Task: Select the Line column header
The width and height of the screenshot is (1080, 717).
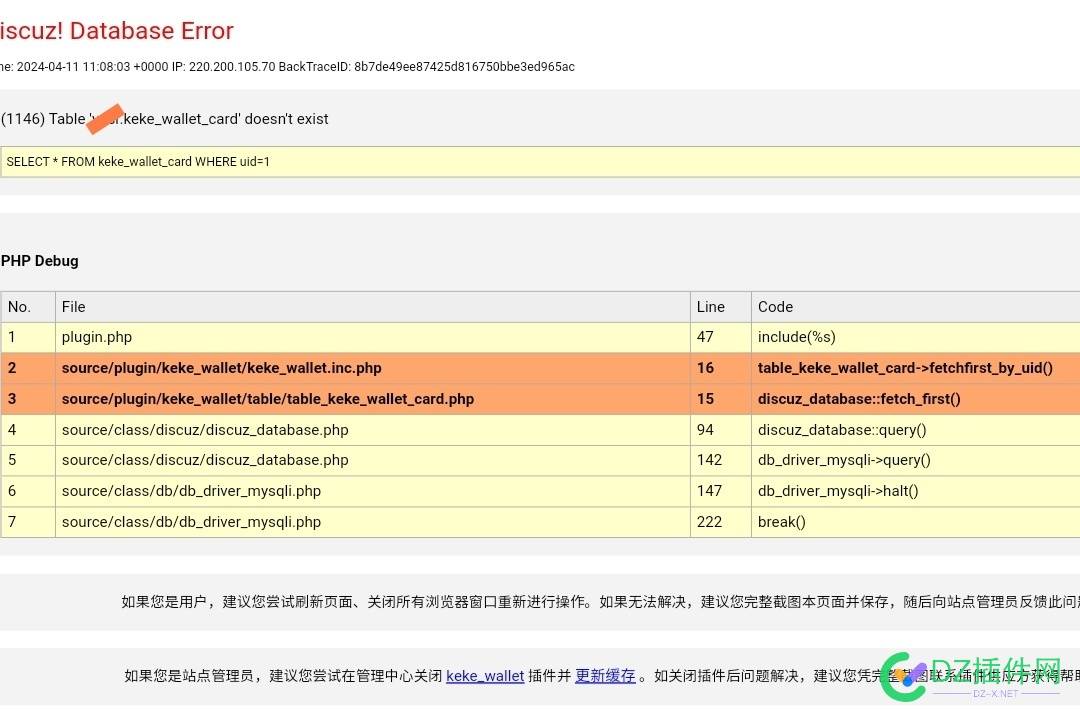Action: (711, 307)
